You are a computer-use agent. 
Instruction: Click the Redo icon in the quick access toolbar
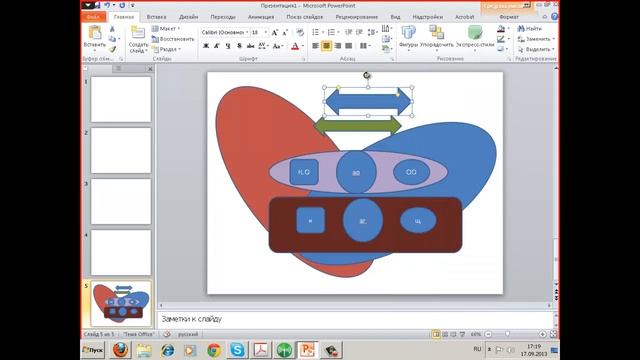click(122, 5)
